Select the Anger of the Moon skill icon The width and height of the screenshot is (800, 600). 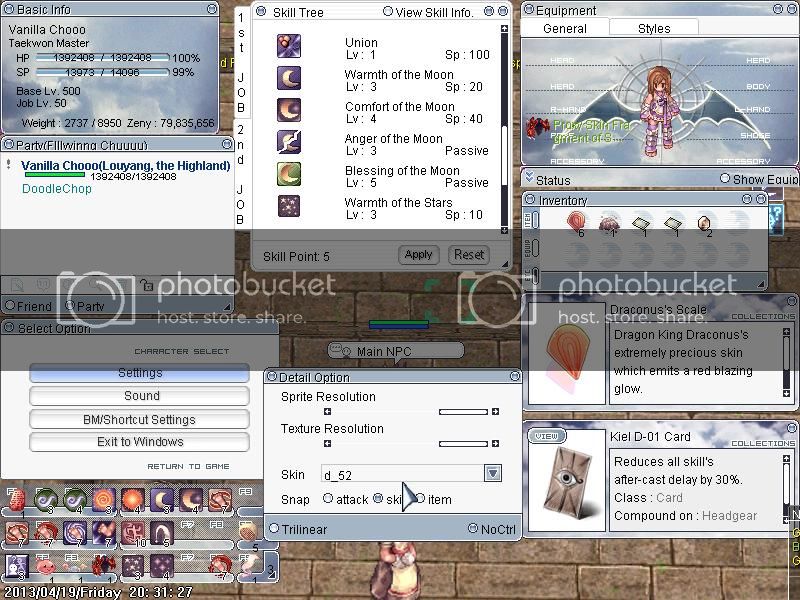(x=289, y=142)
